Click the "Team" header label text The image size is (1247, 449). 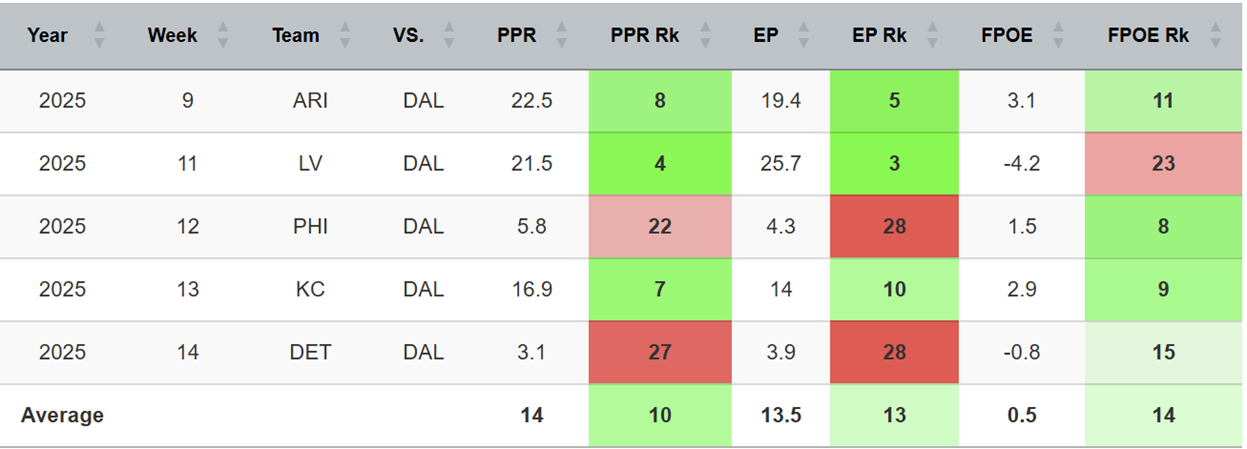pyautogui.click(x=295, y=36)
